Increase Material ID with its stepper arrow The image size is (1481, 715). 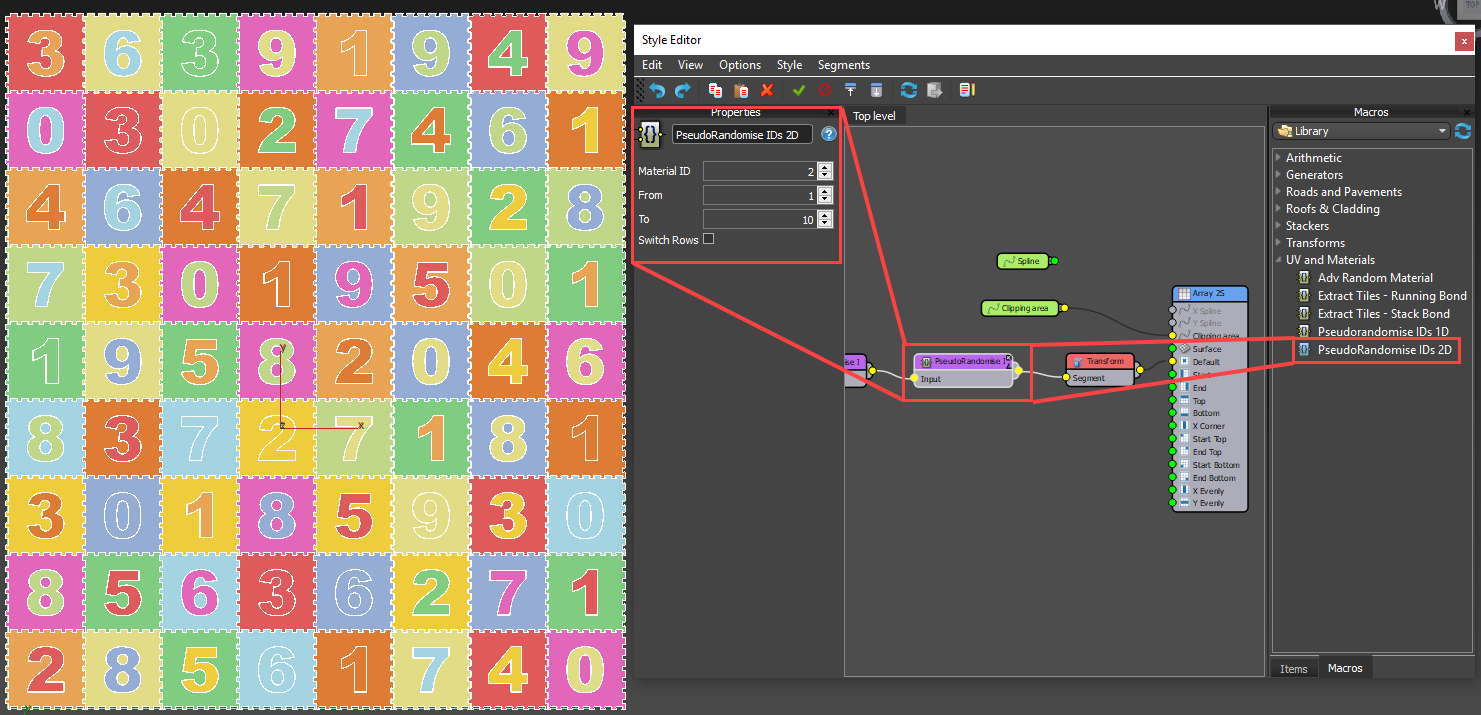[825, 166]
